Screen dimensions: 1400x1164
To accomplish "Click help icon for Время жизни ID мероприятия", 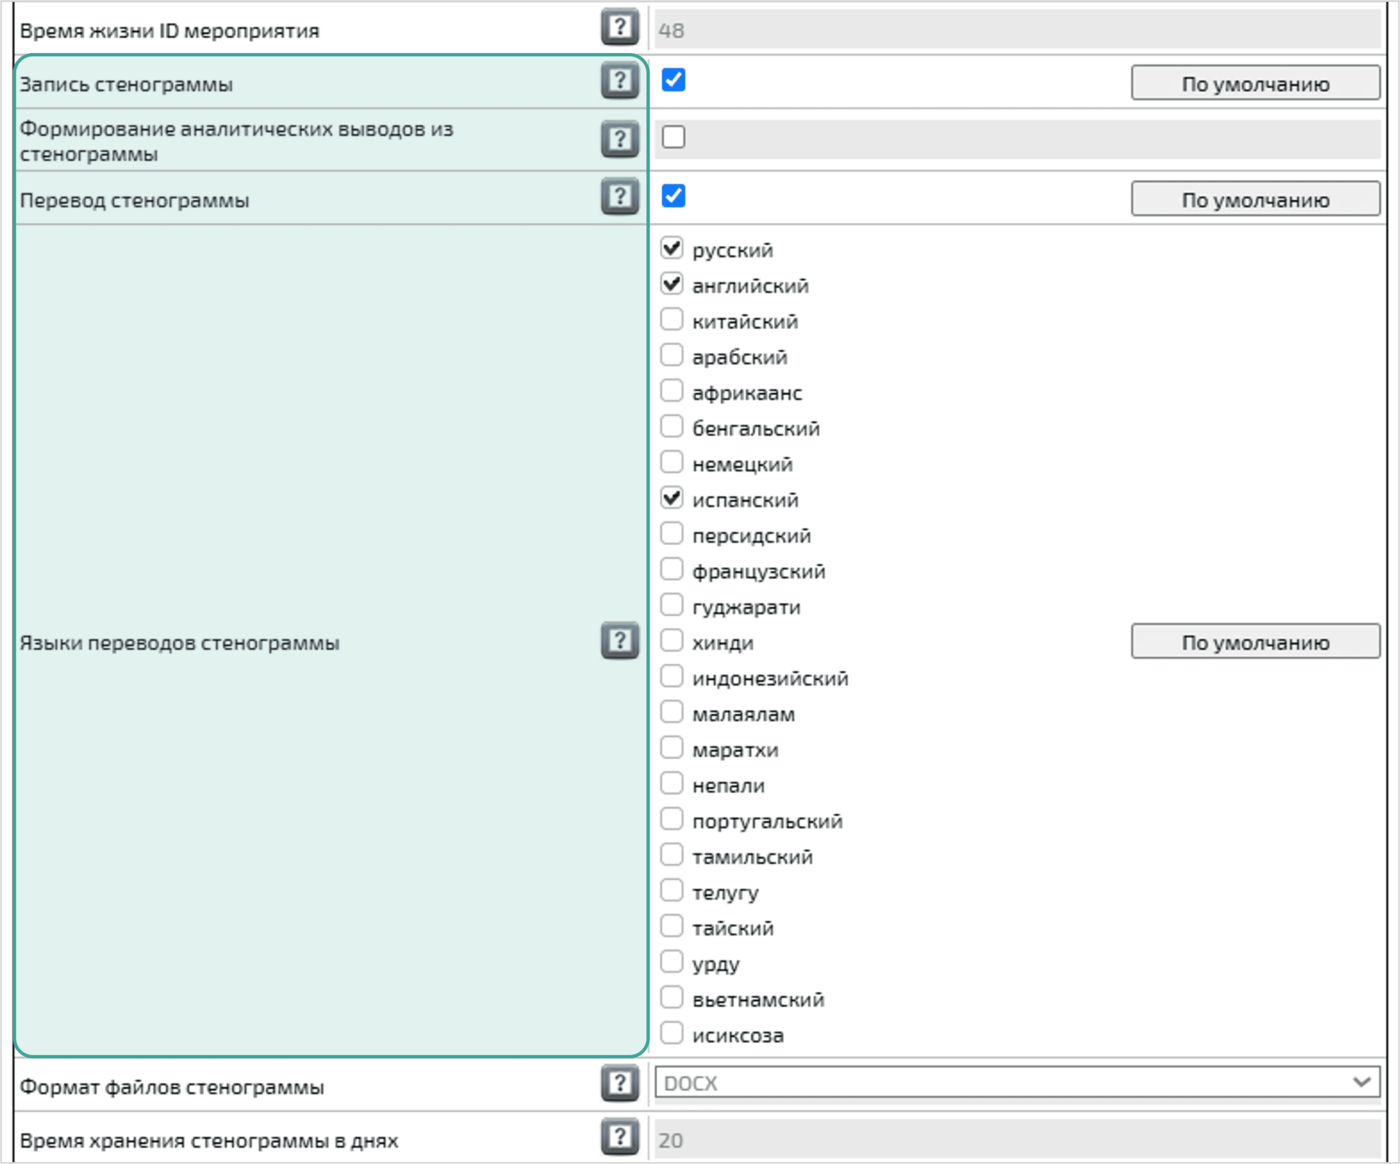I will 620,27.
